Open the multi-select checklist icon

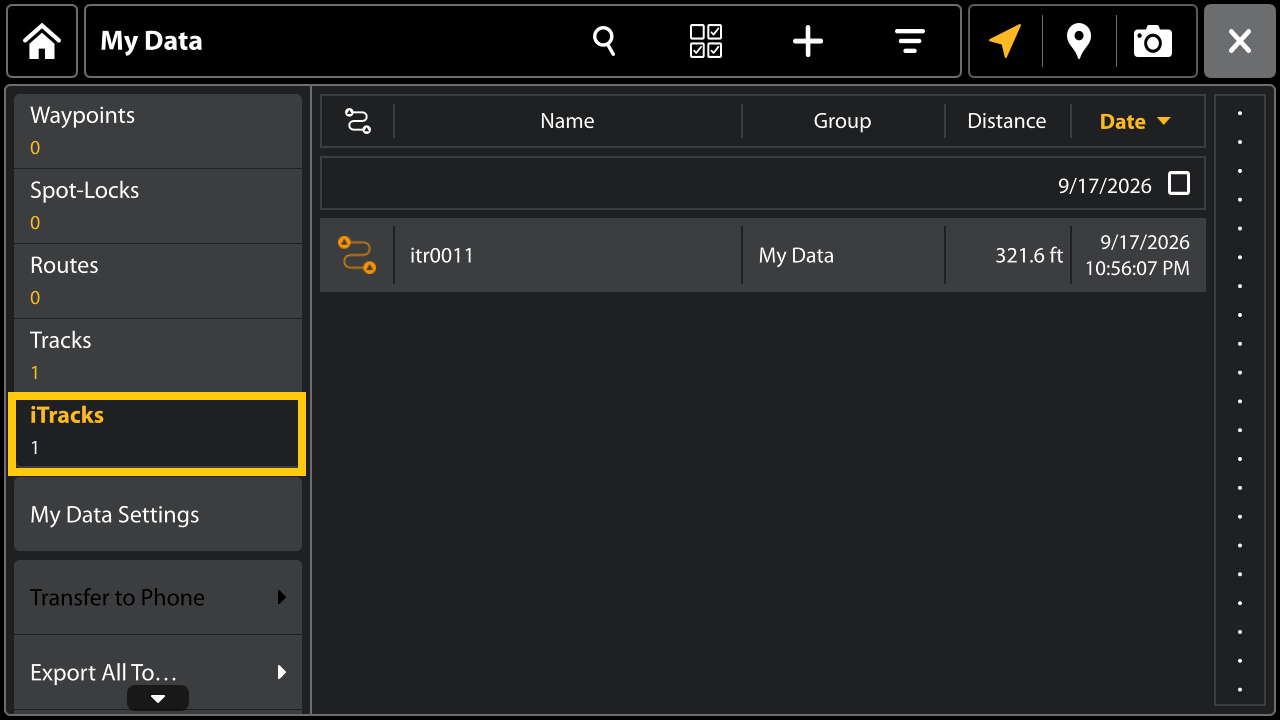[706, 41]
